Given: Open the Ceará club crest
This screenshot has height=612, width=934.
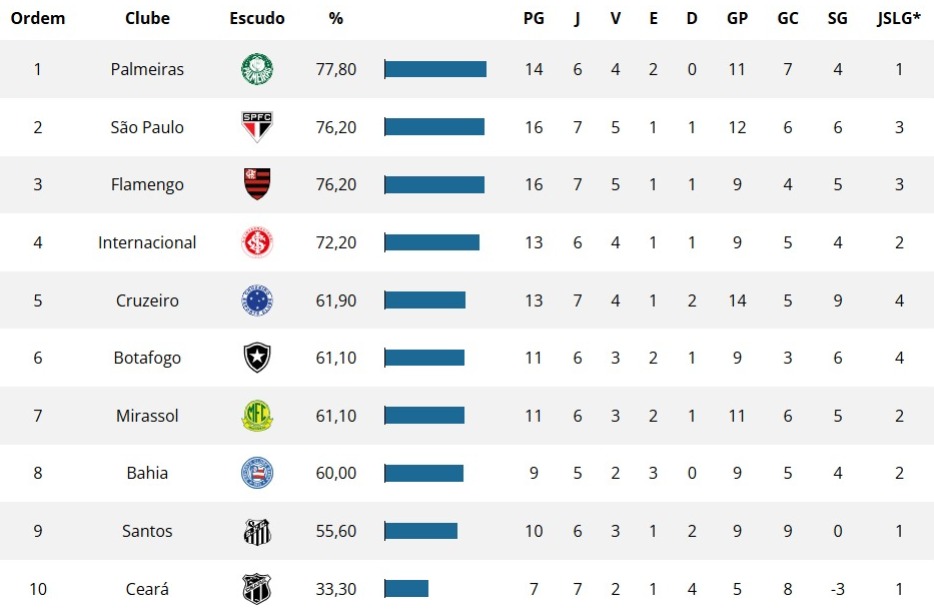Looking at the screenshot, I should tap(257, 589).
